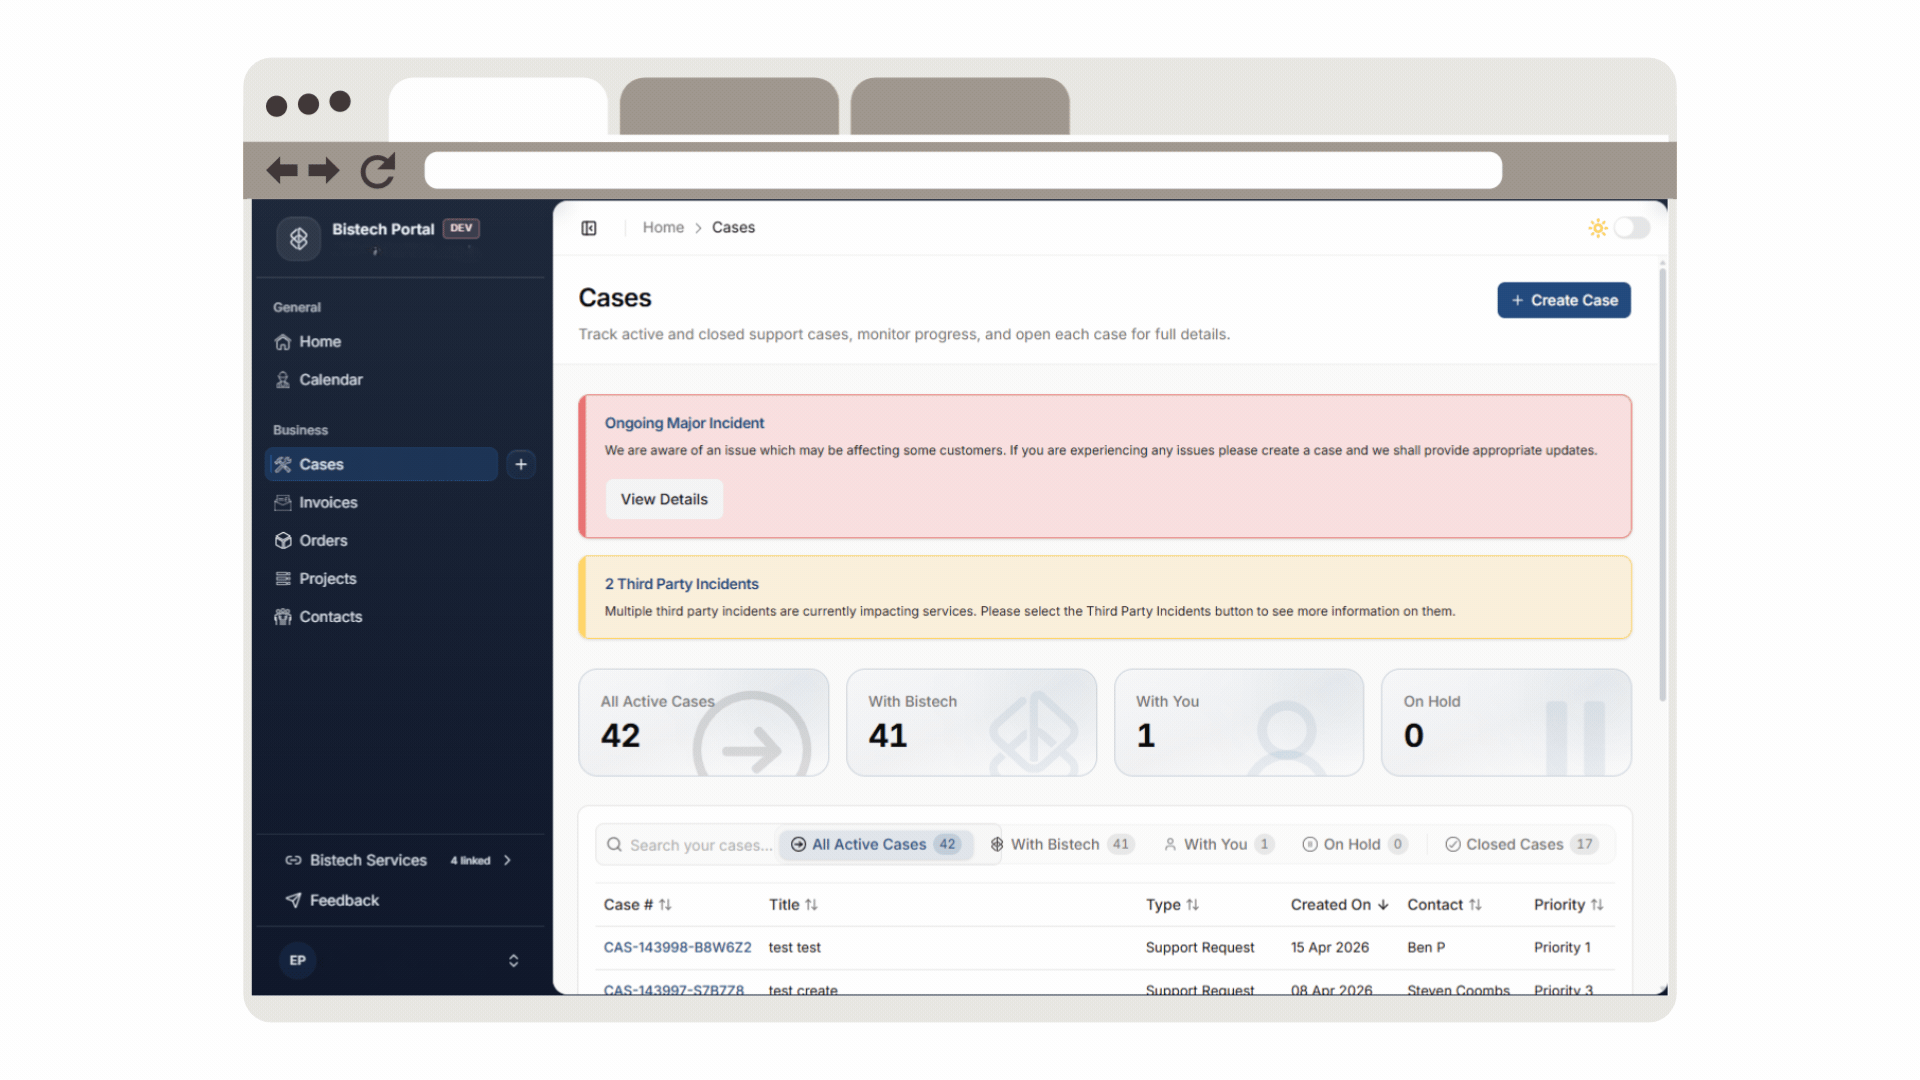Click the Feedback link
Image resolution: width=1920 pixels, height=1080 pixels.
(344, 901)
